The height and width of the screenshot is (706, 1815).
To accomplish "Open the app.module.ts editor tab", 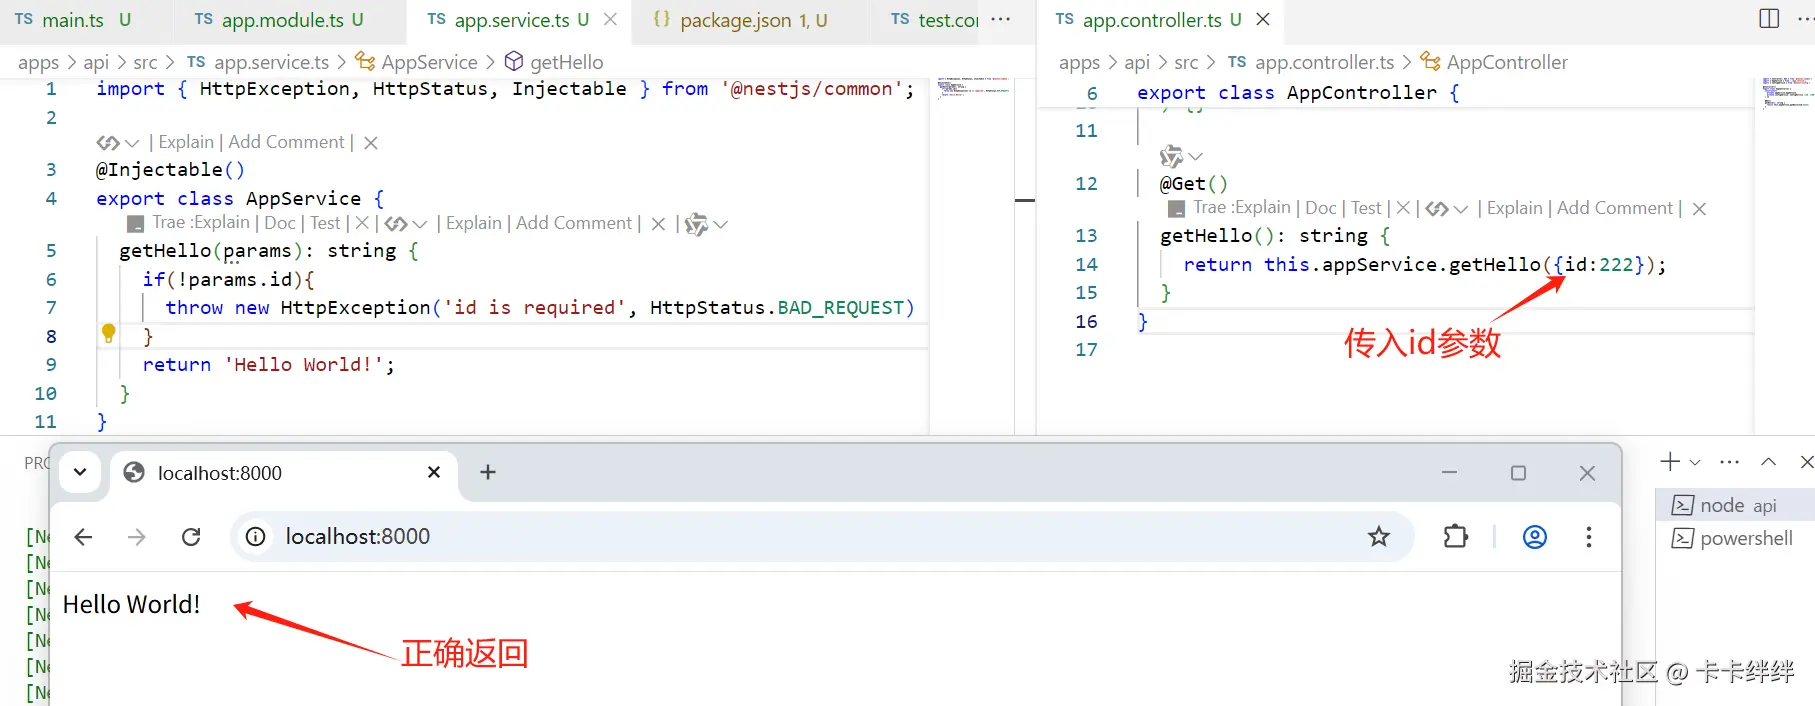I will 282,20.
